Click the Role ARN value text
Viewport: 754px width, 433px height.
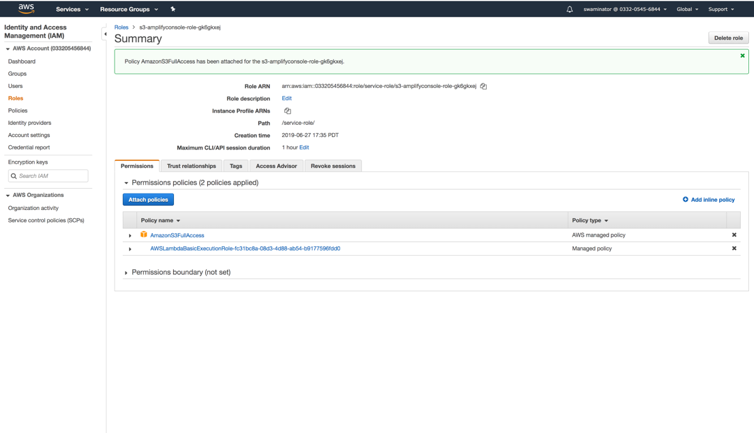tap(378, 86)
